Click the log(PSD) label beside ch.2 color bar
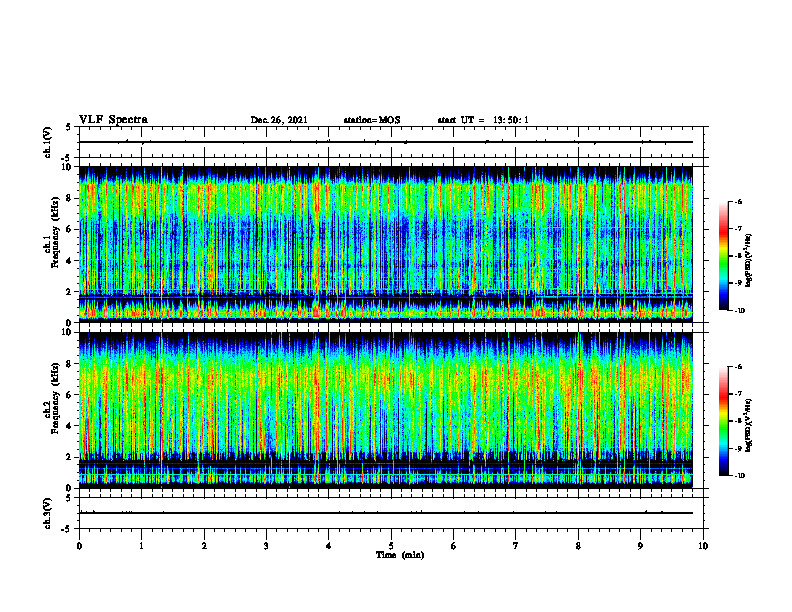Screen dimensions: 792x612 click(749, 426)
